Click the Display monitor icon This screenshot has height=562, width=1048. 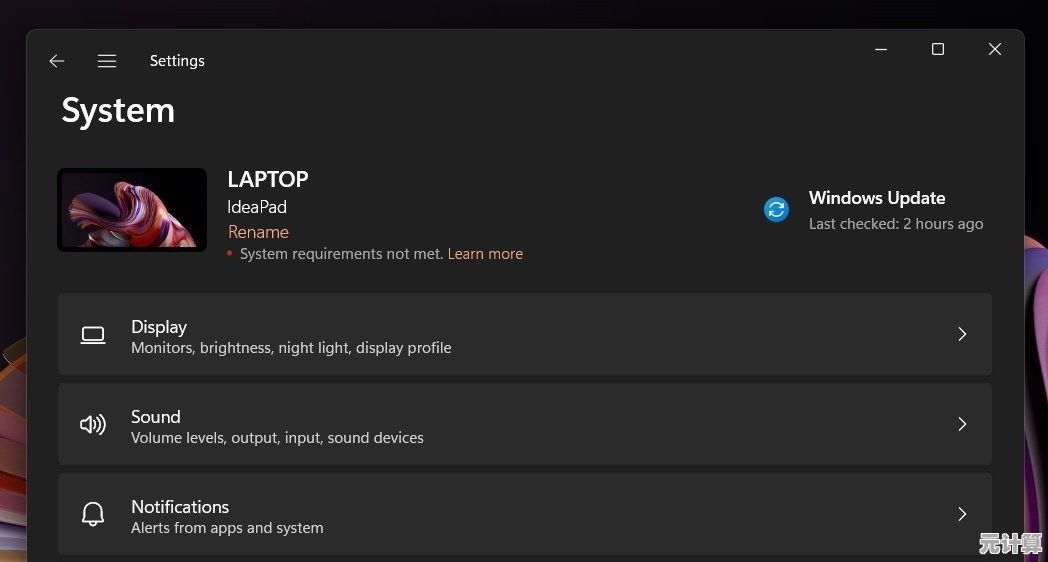tap(93, 335)
